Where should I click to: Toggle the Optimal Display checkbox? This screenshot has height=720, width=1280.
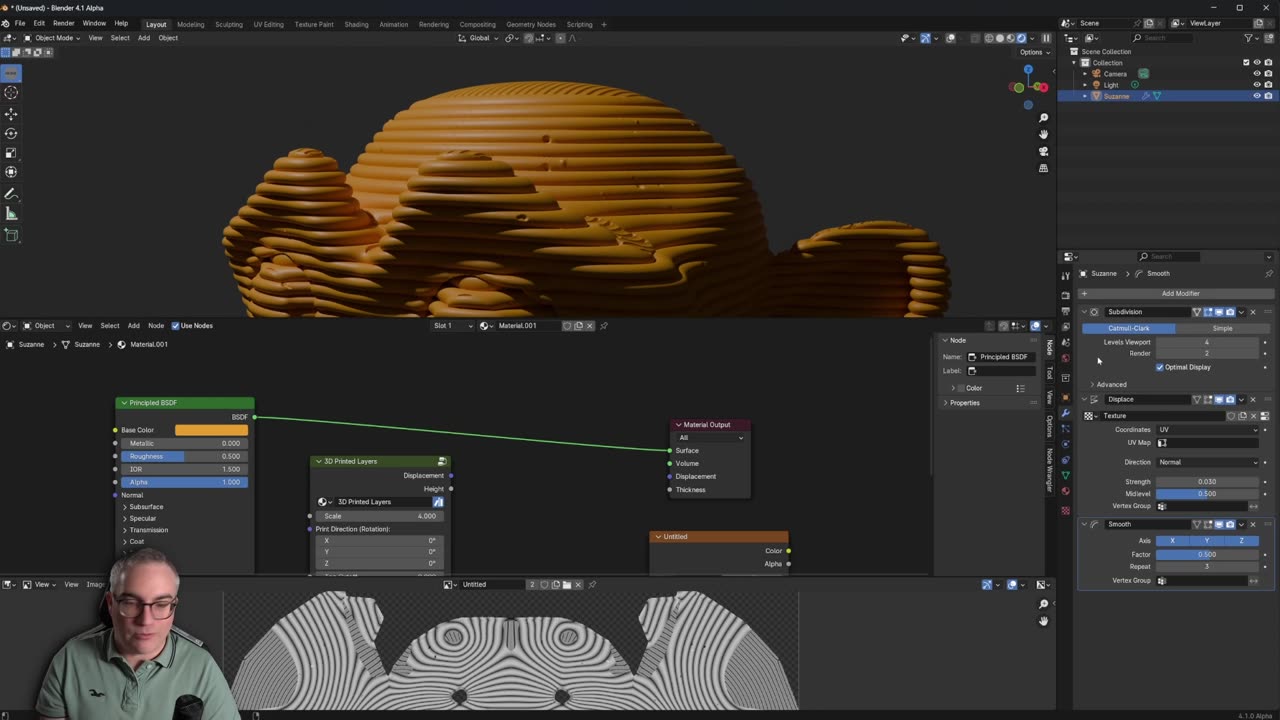tap(1160, 367)
